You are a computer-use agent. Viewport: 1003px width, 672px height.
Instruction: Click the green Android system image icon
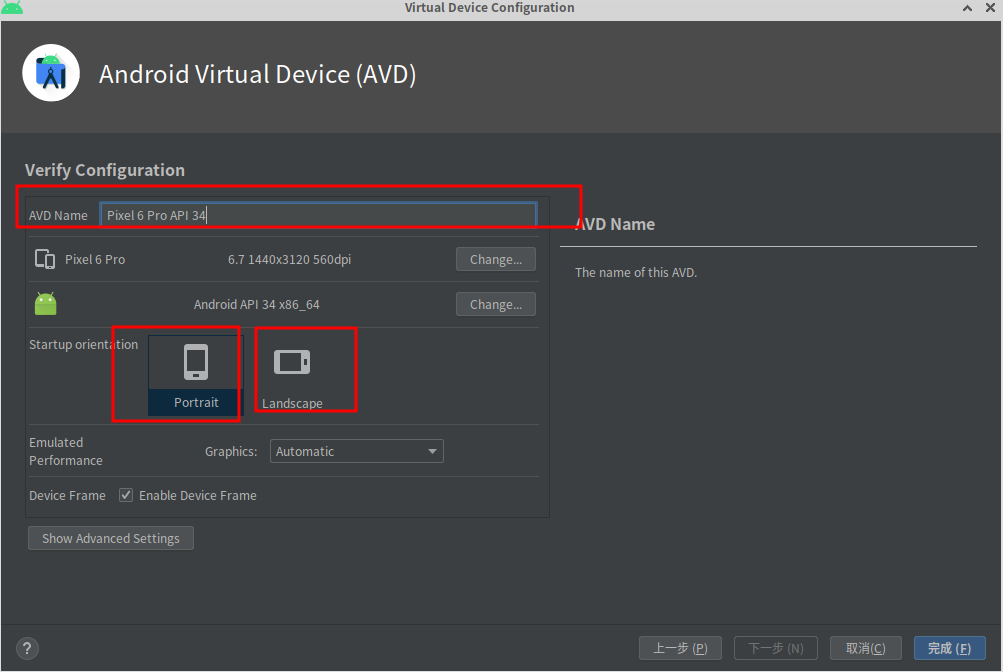(45, 304)
